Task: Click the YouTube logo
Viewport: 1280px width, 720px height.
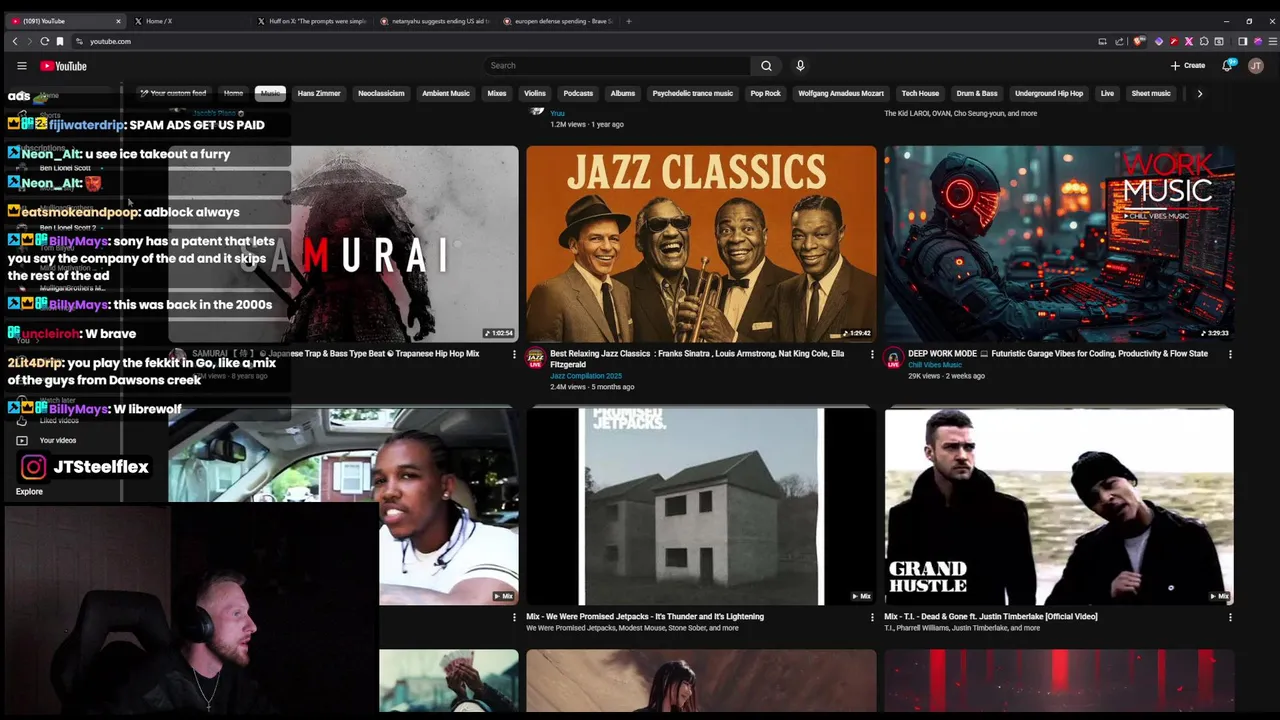Action: pos(64,66)
